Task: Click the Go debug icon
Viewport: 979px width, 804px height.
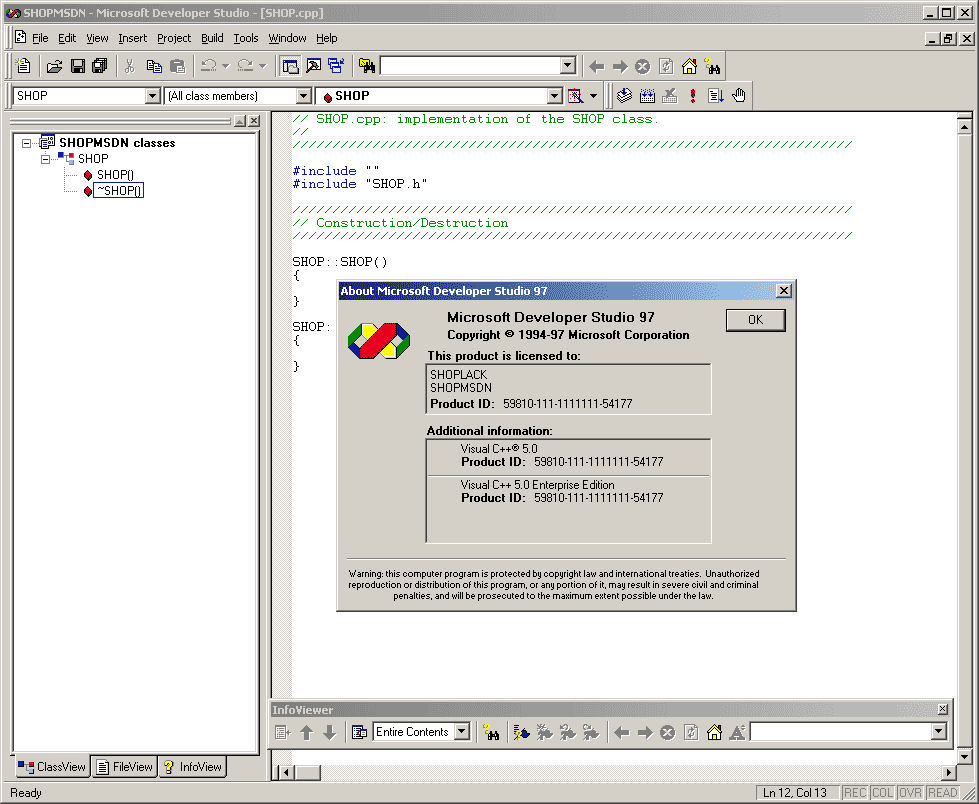Action: (x=716, y=96)
